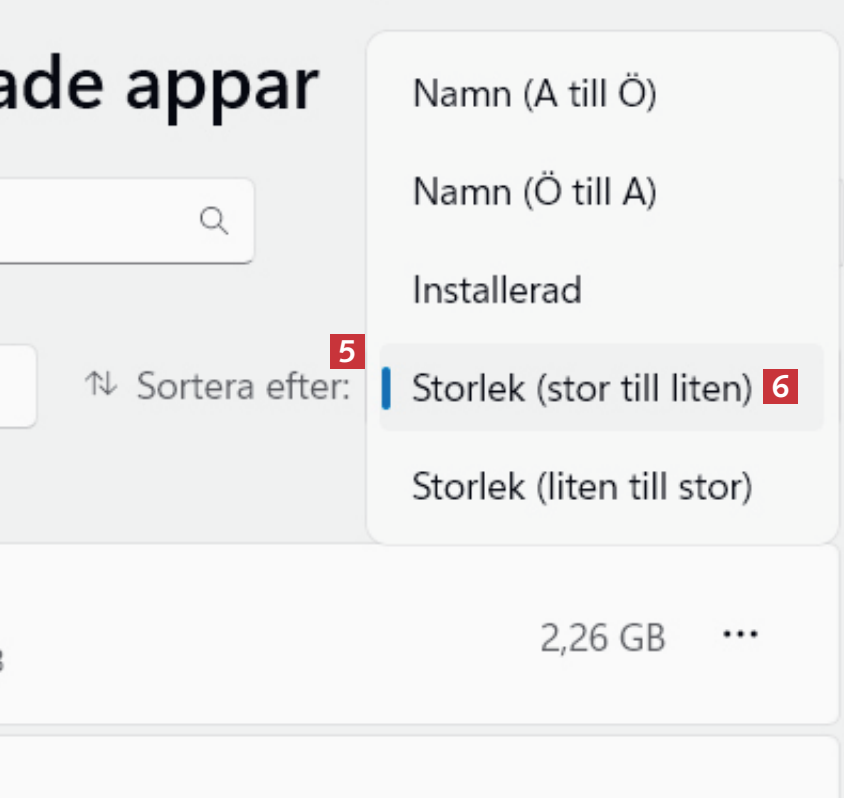Click the magnifier icon in search box

214,220
